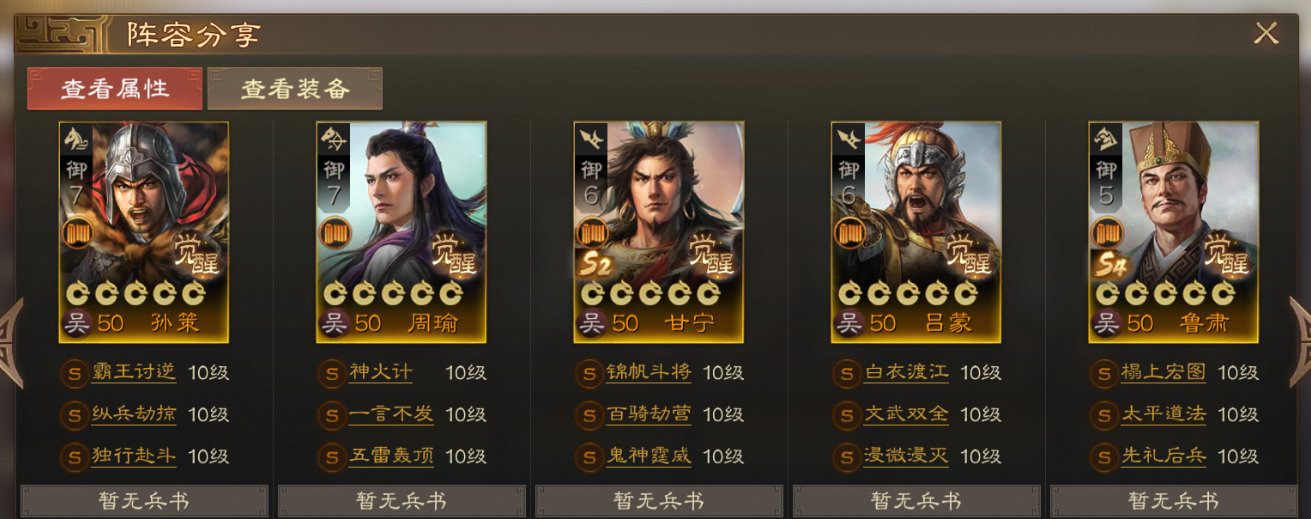Open the 鲁肃 hero portrait card
The height and width of the screenshot is (519, 1311).
coord(1173,232)
